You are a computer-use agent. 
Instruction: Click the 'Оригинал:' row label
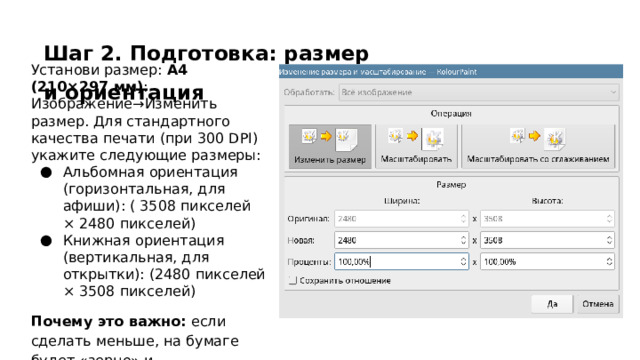(308, 219)
